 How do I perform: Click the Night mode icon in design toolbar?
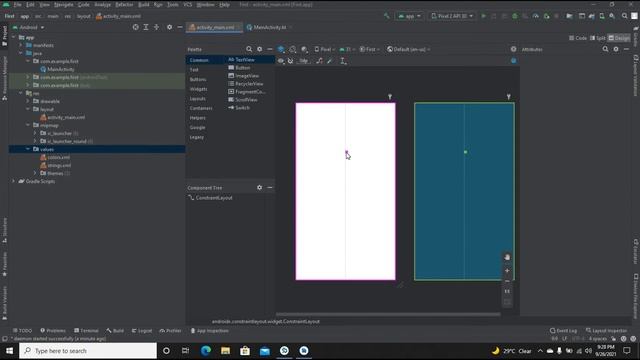[x=304, y=49]
